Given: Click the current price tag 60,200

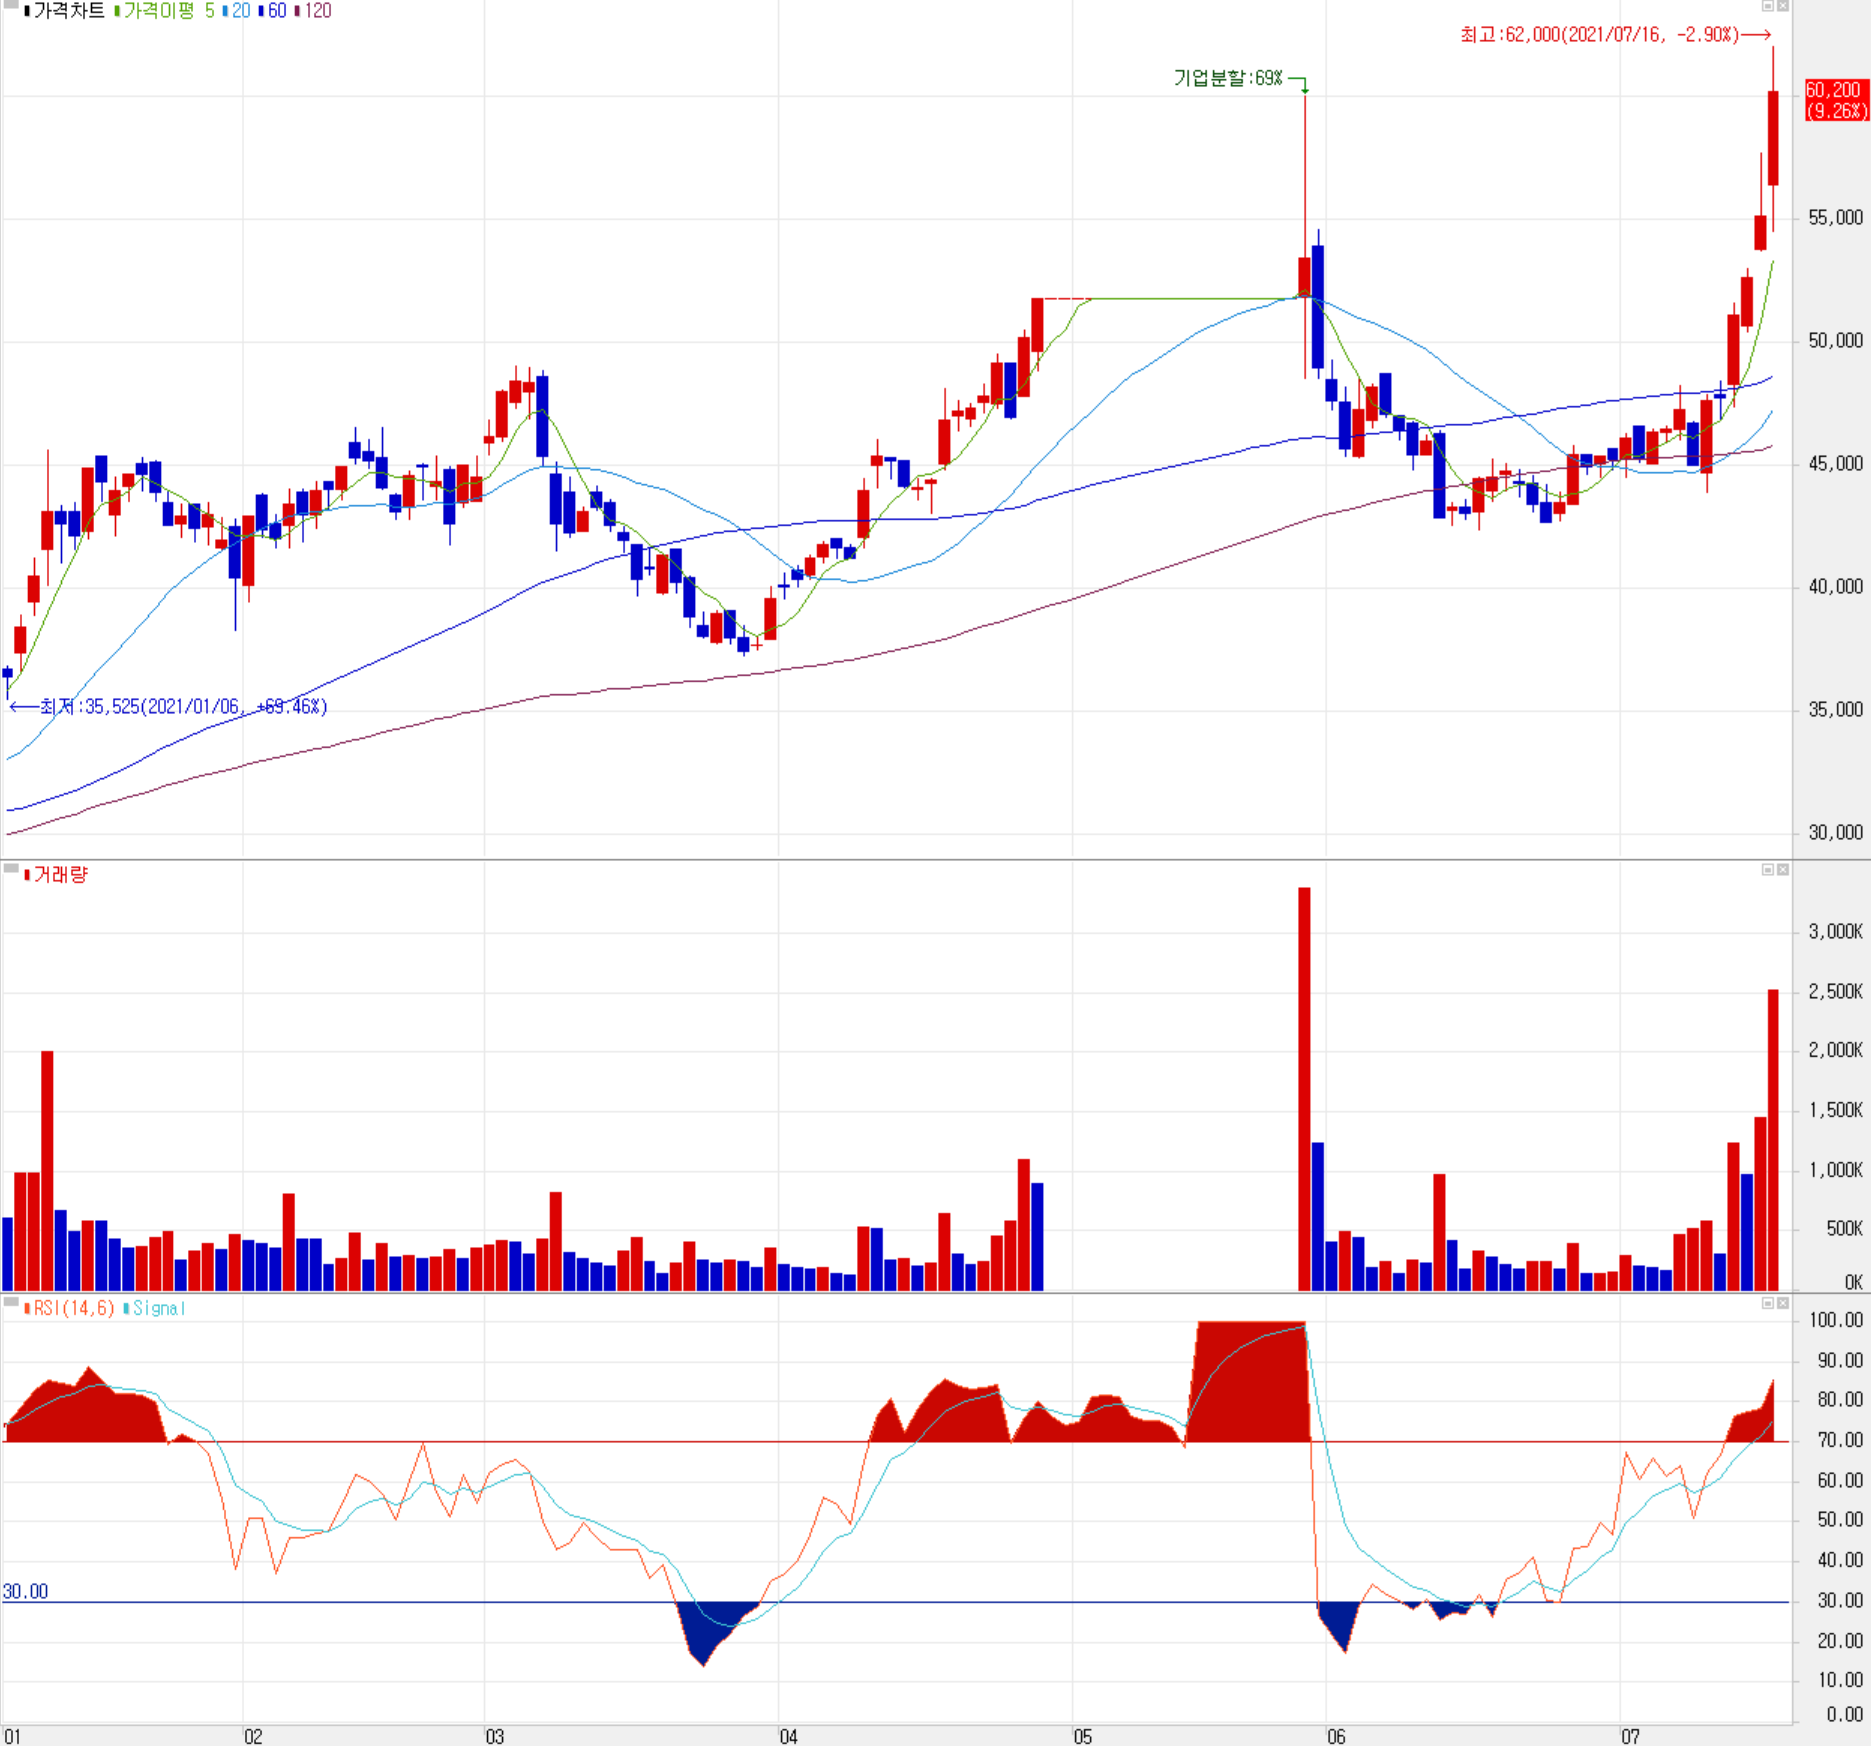Looking at the screenshot, I should pos(1836,100).
